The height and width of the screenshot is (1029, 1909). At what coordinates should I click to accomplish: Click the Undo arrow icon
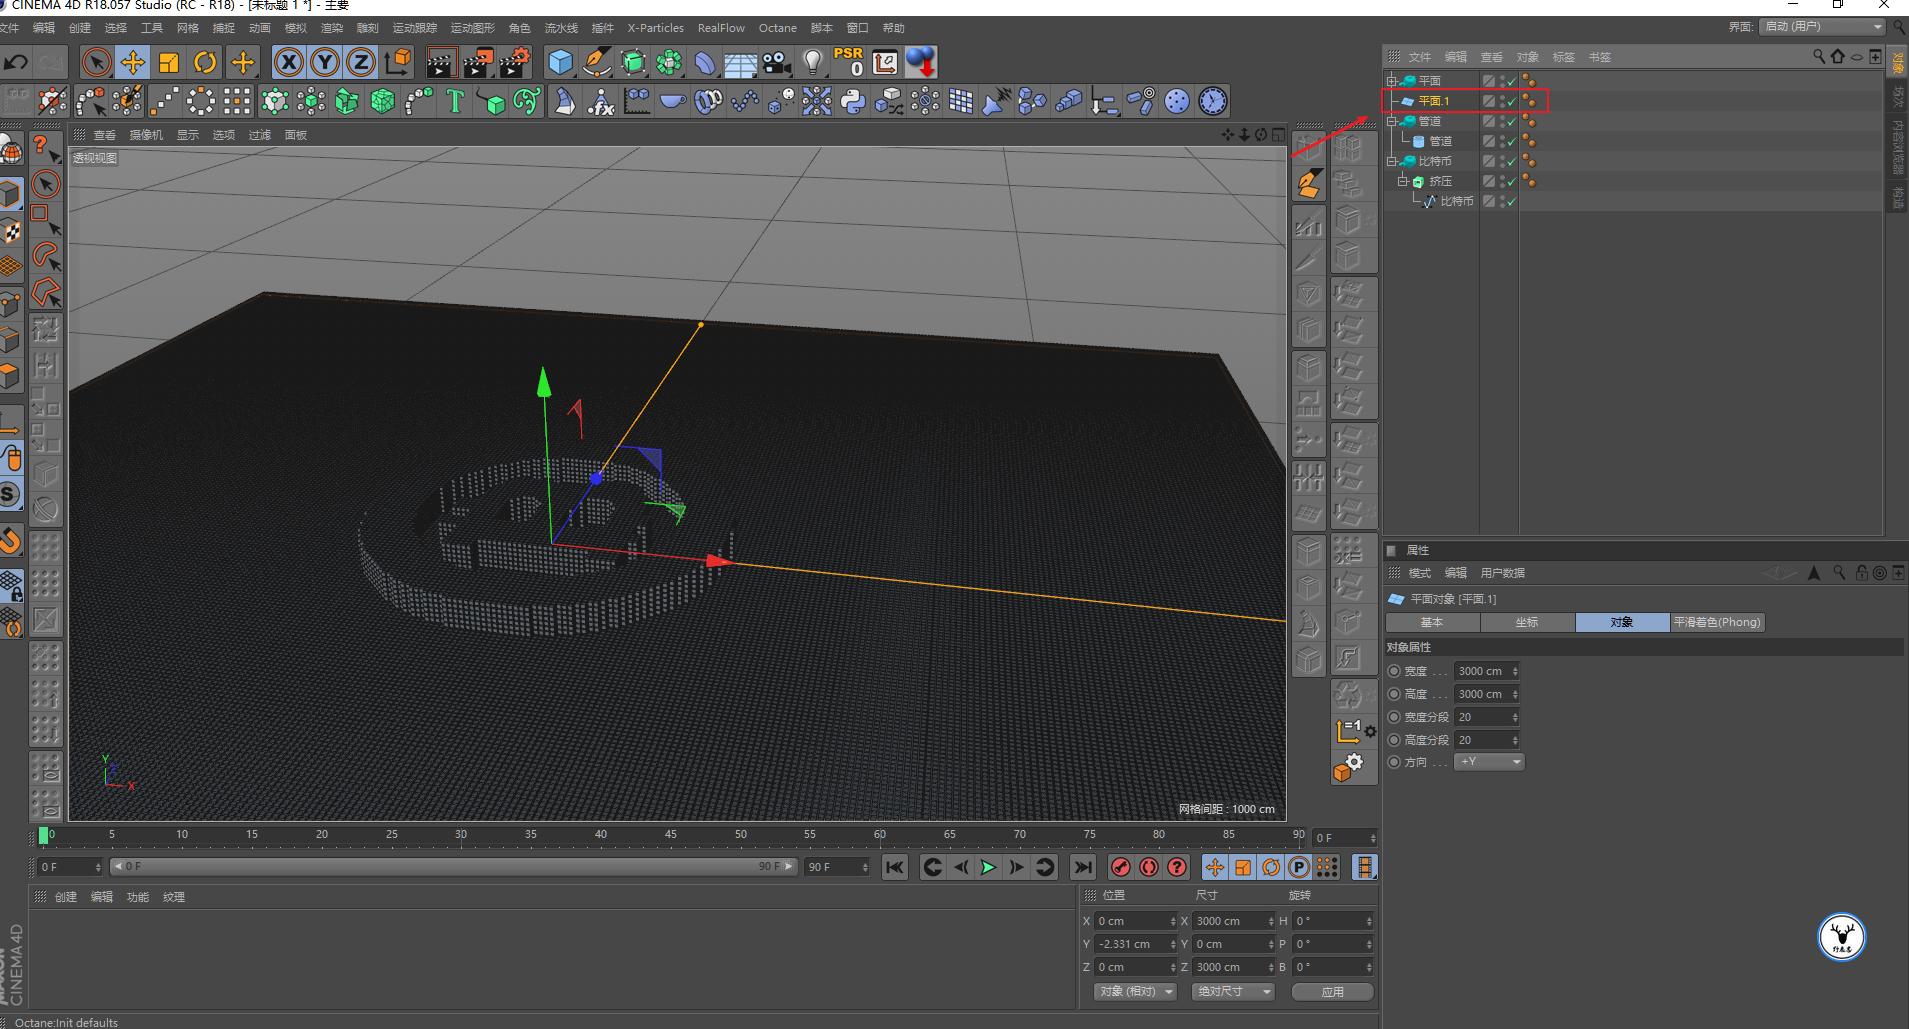pyautogui.click(x=16, y=63)
